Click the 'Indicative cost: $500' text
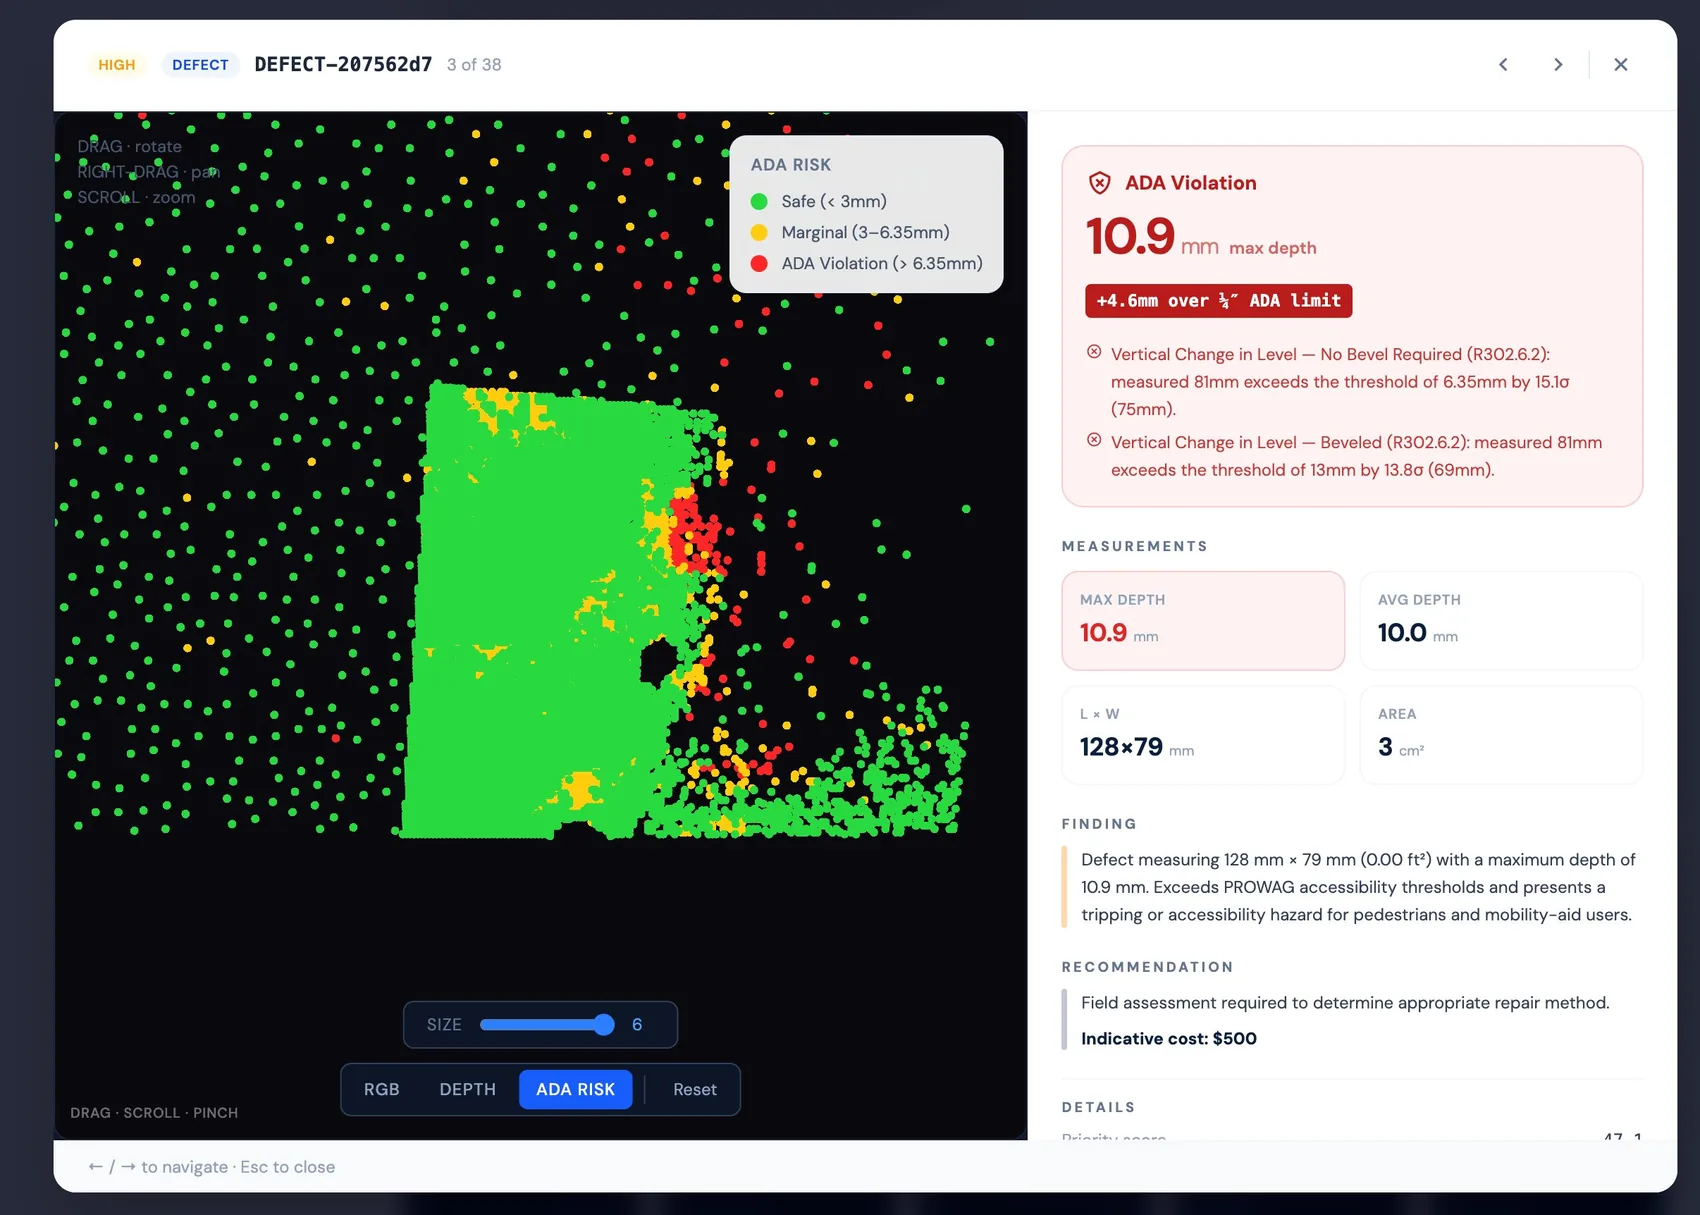 pyautogui.click(x=1168, y=1039)
